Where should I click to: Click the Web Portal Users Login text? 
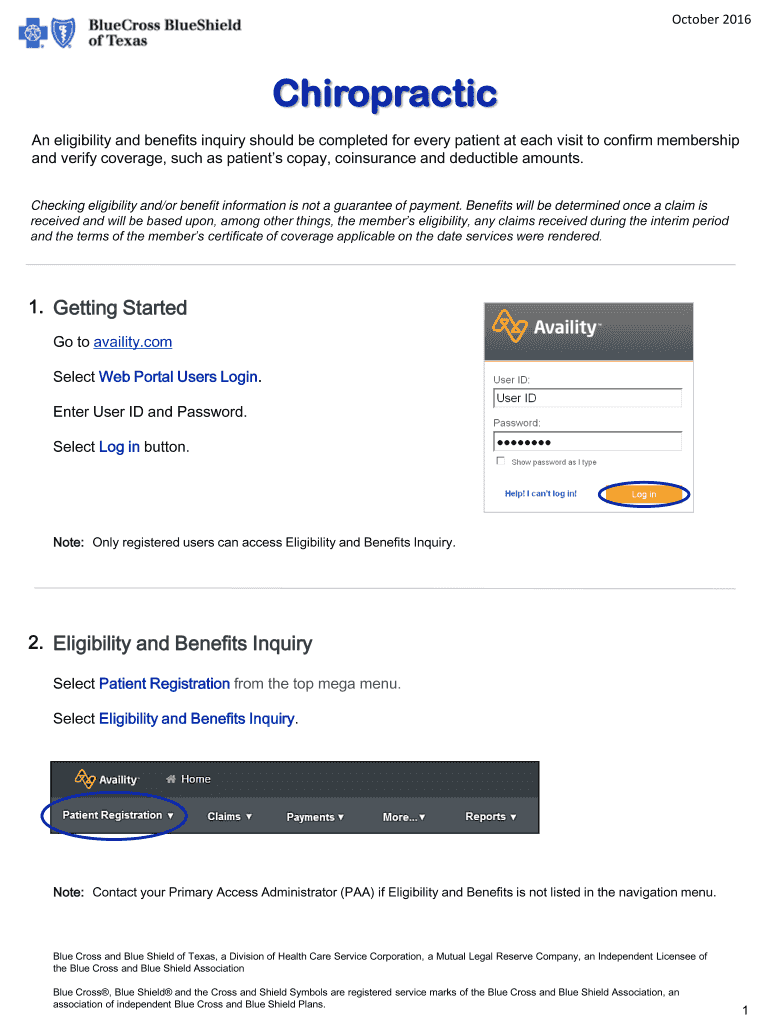click(x=178, y=377)
